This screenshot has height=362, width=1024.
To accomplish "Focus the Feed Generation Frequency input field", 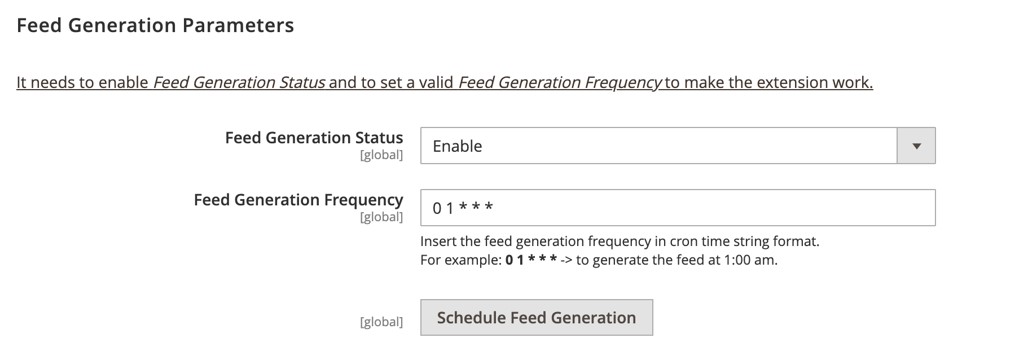I will point(677,208).
